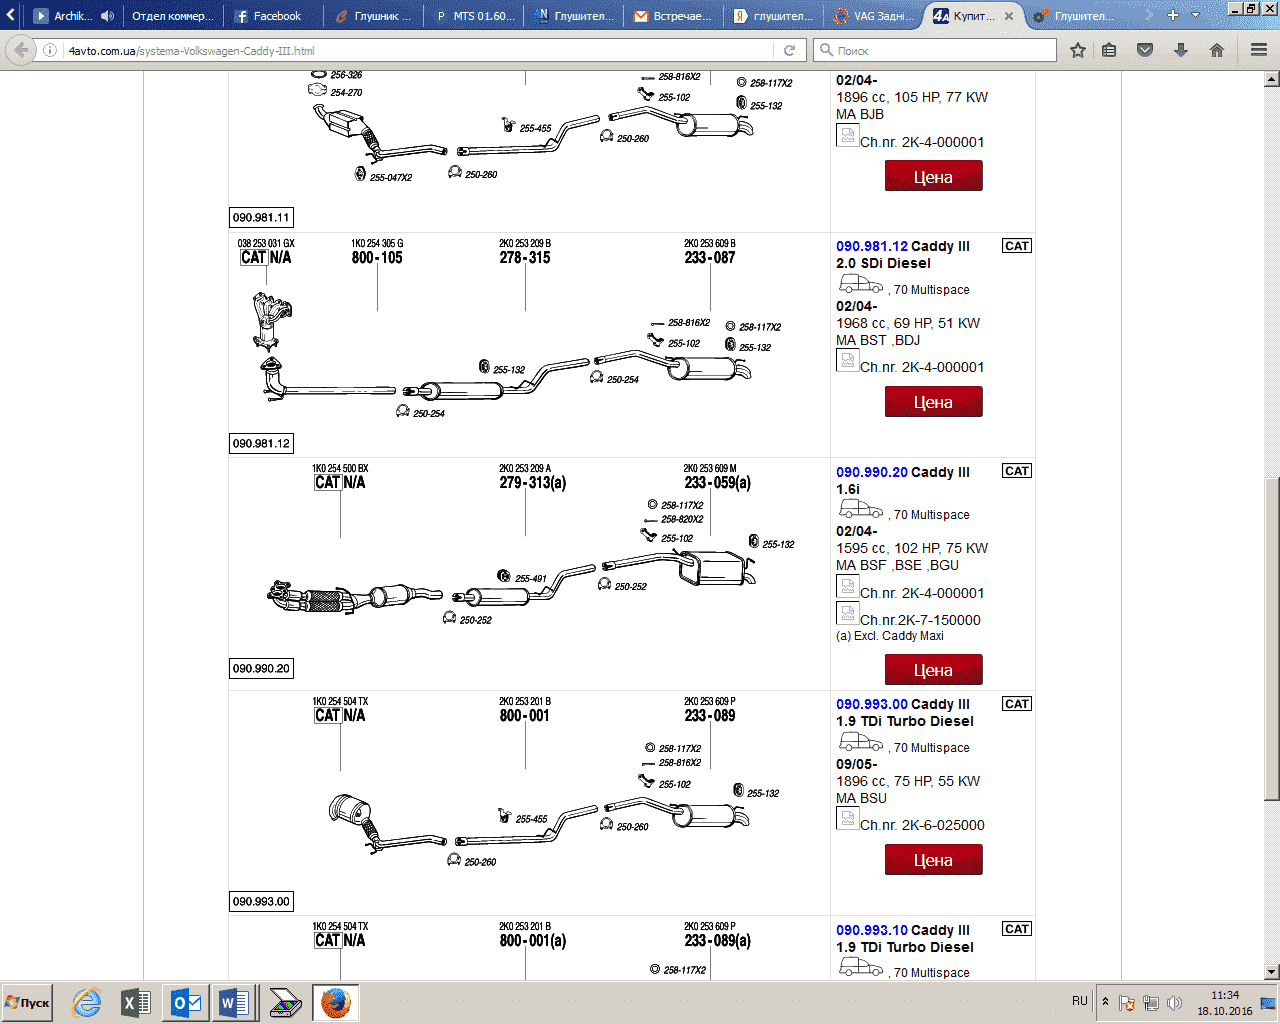Switch to the Глушник tab
Image resolution: width=1280 pixels, height=1024 pixels.
coord(372,16)
